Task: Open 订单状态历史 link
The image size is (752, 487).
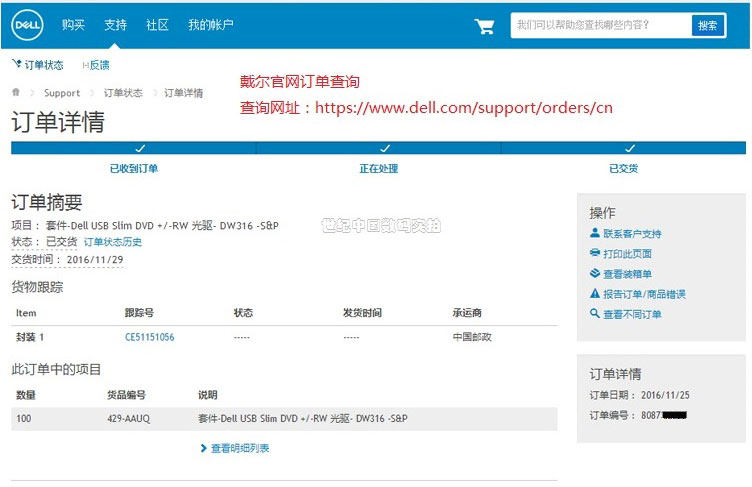Action: tap(113, 241)
